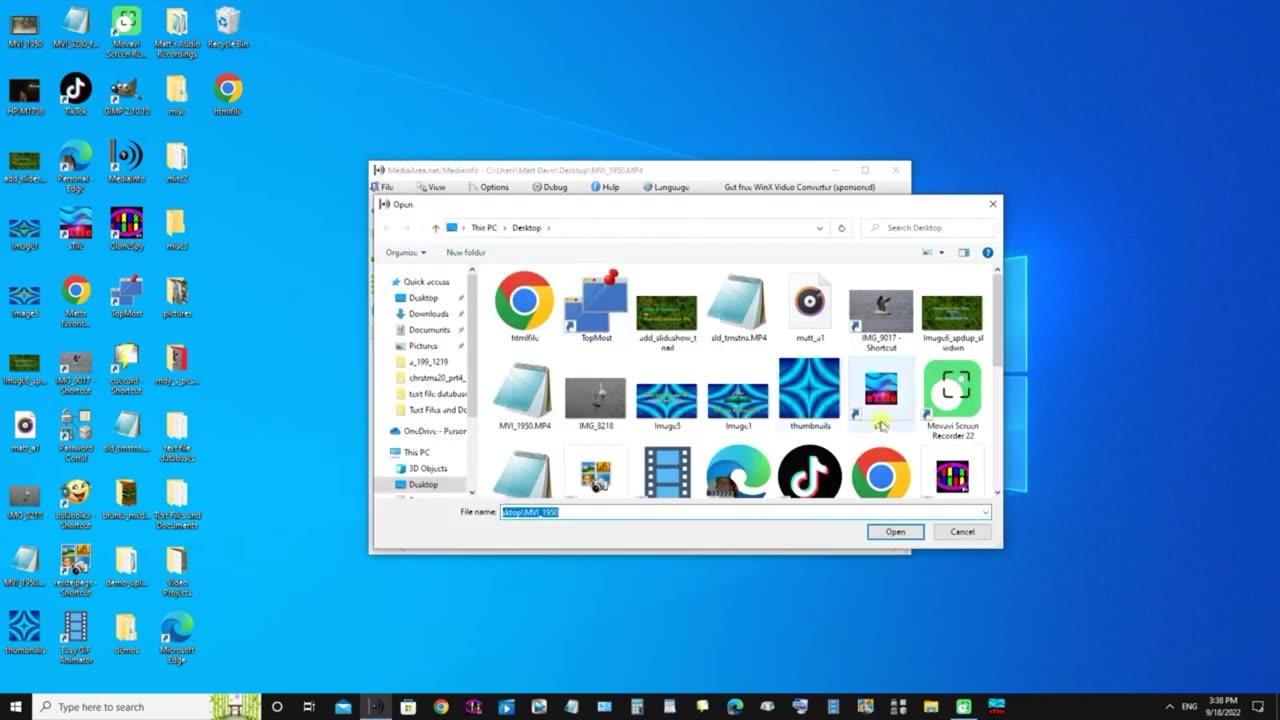1280x720 pixels.
Task: Toggle the preview pane button
Action: tap(963, 253)
